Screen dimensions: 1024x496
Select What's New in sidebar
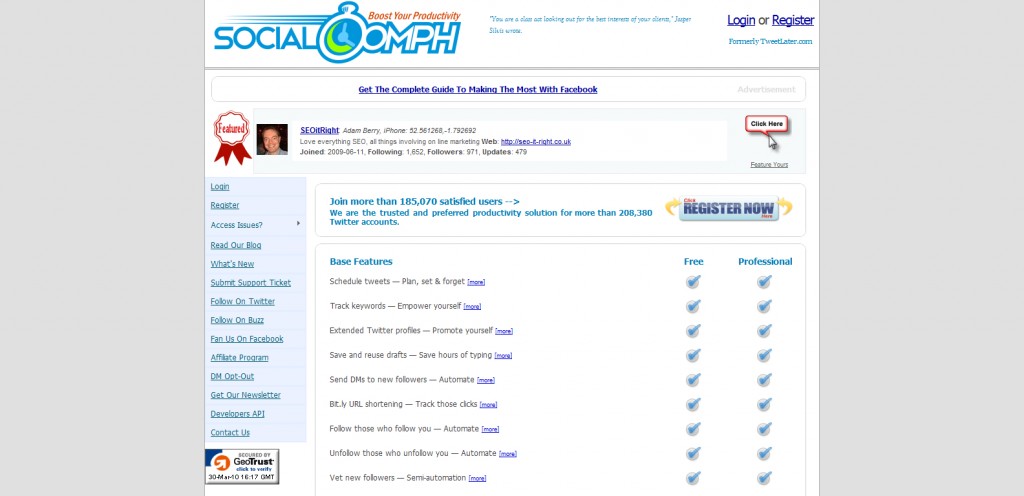coord(232,264)
